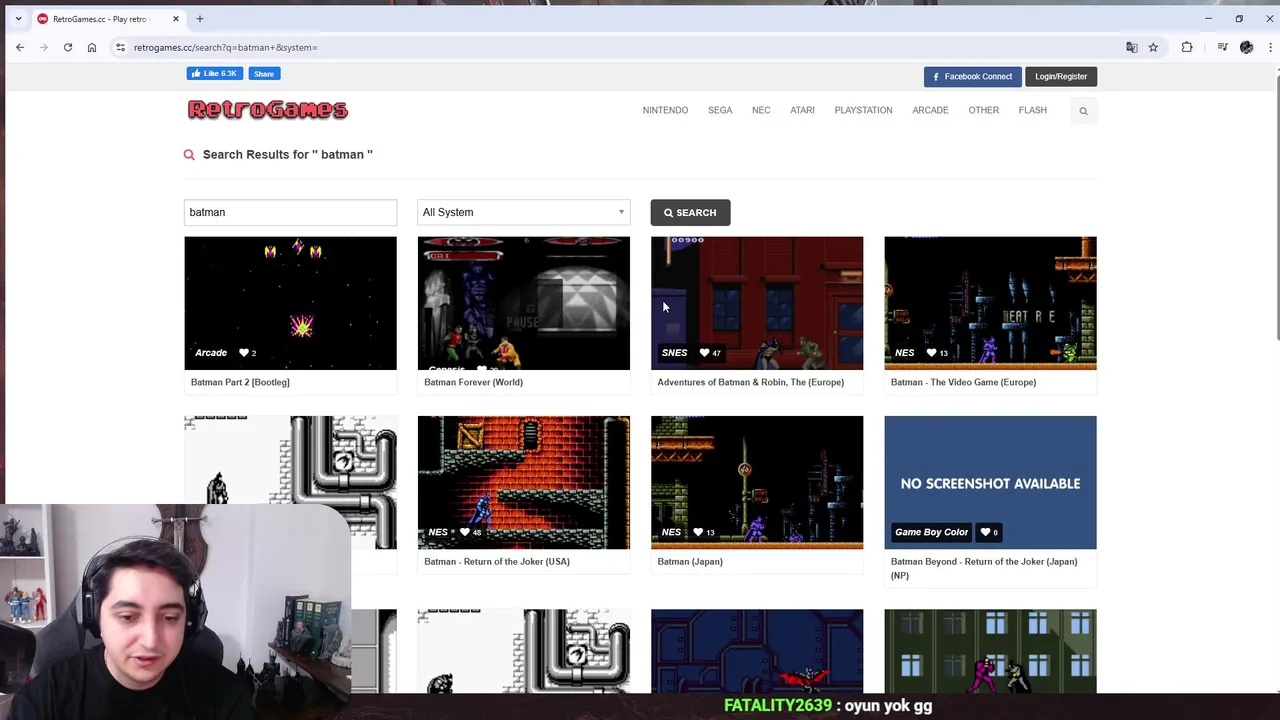Click heart icon on Adventures of Batman card
This screenshot has width=1280, height=720.
(x=704, y=353)
